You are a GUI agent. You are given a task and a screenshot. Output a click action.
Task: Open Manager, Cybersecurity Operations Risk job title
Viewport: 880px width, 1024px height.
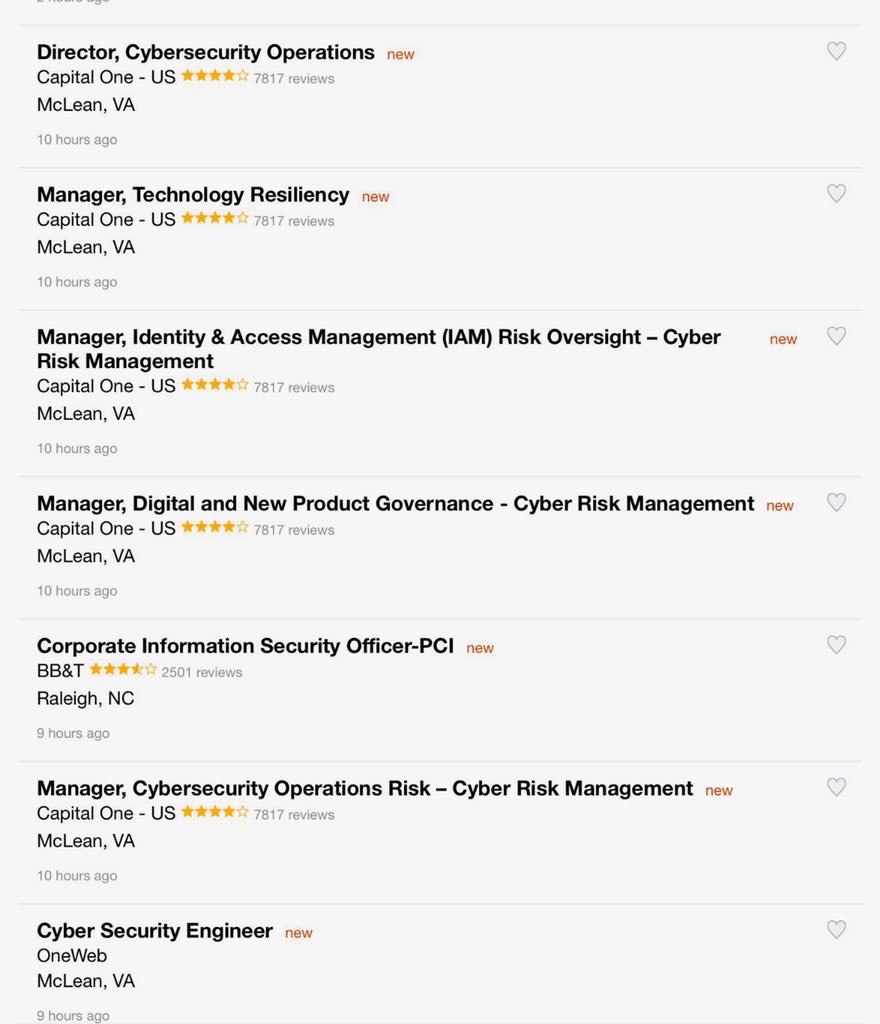coord(365,788)
